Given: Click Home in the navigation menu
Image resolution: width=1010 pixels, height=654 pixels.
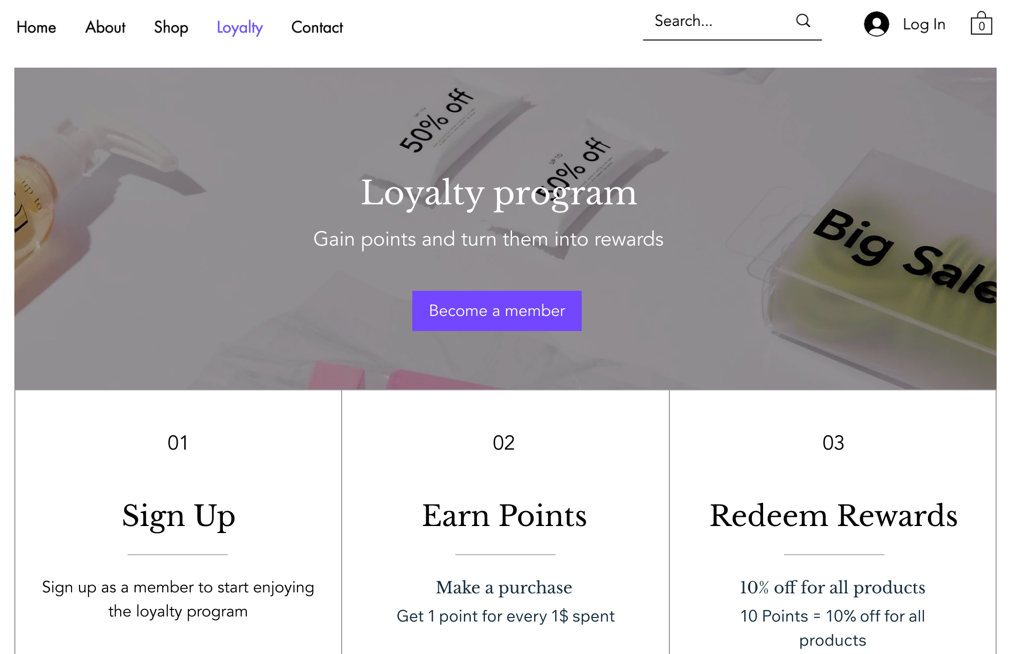Looking at the screenshot, I should click(x=36, y=27).
